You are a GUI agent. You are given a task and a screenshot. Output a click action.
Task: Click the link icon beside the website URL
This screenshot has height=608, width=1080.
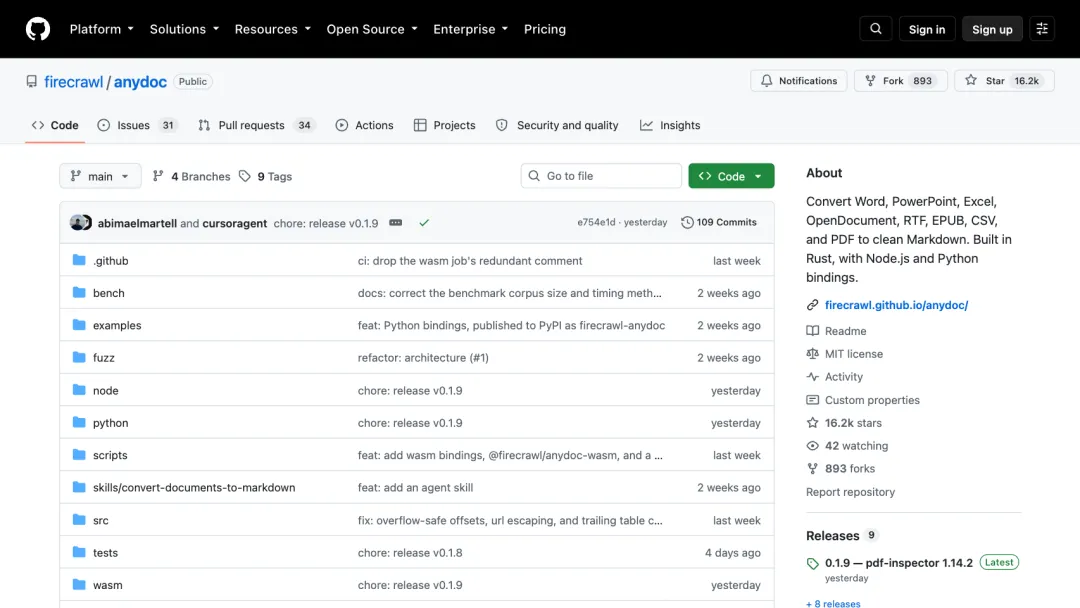813,304
